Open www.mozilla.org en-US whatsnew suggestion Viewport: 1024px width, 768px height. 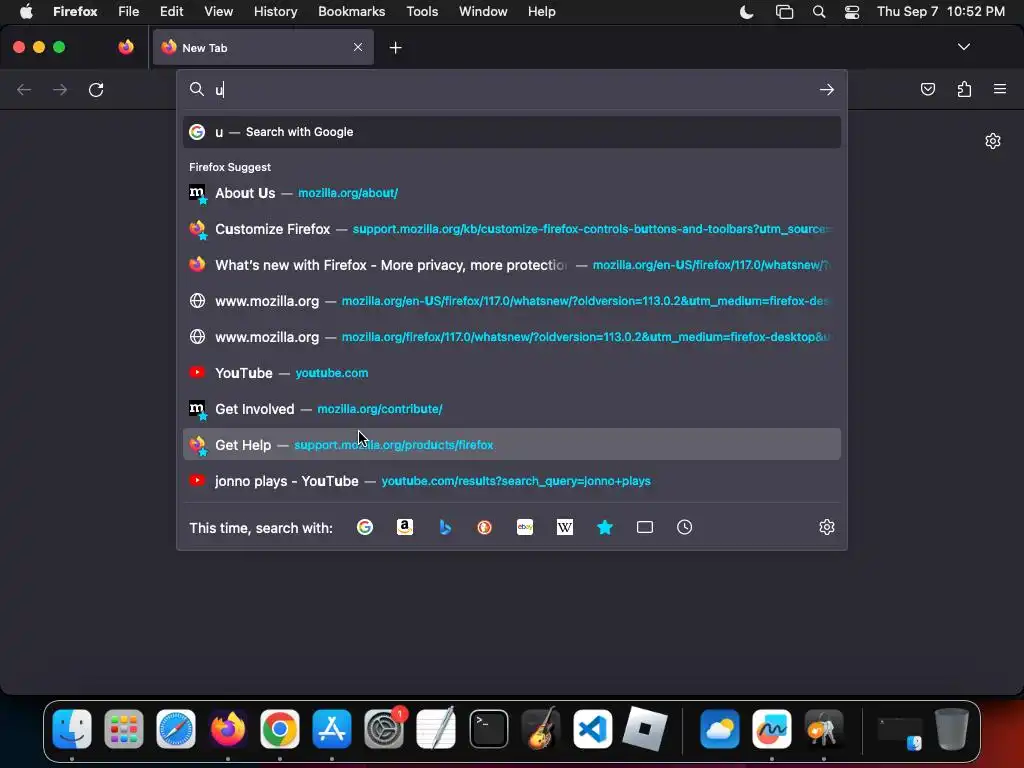(512, 301)
